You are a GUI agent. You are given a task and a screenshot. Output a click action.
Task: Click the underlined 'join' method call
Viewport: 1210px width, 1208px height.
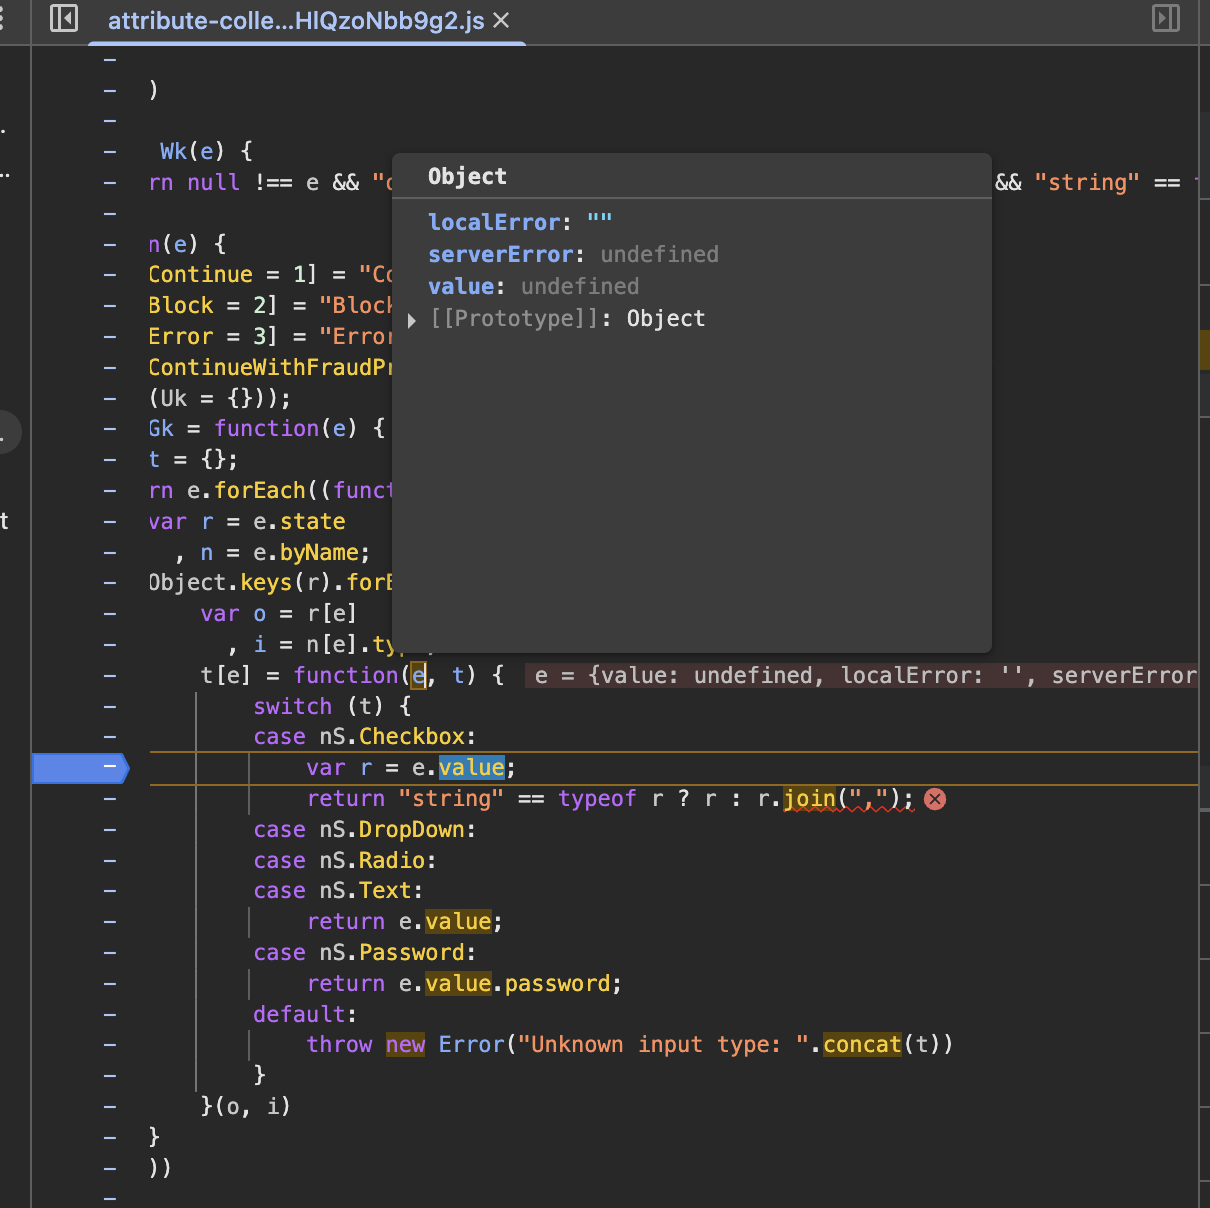(x=809, y=799)
